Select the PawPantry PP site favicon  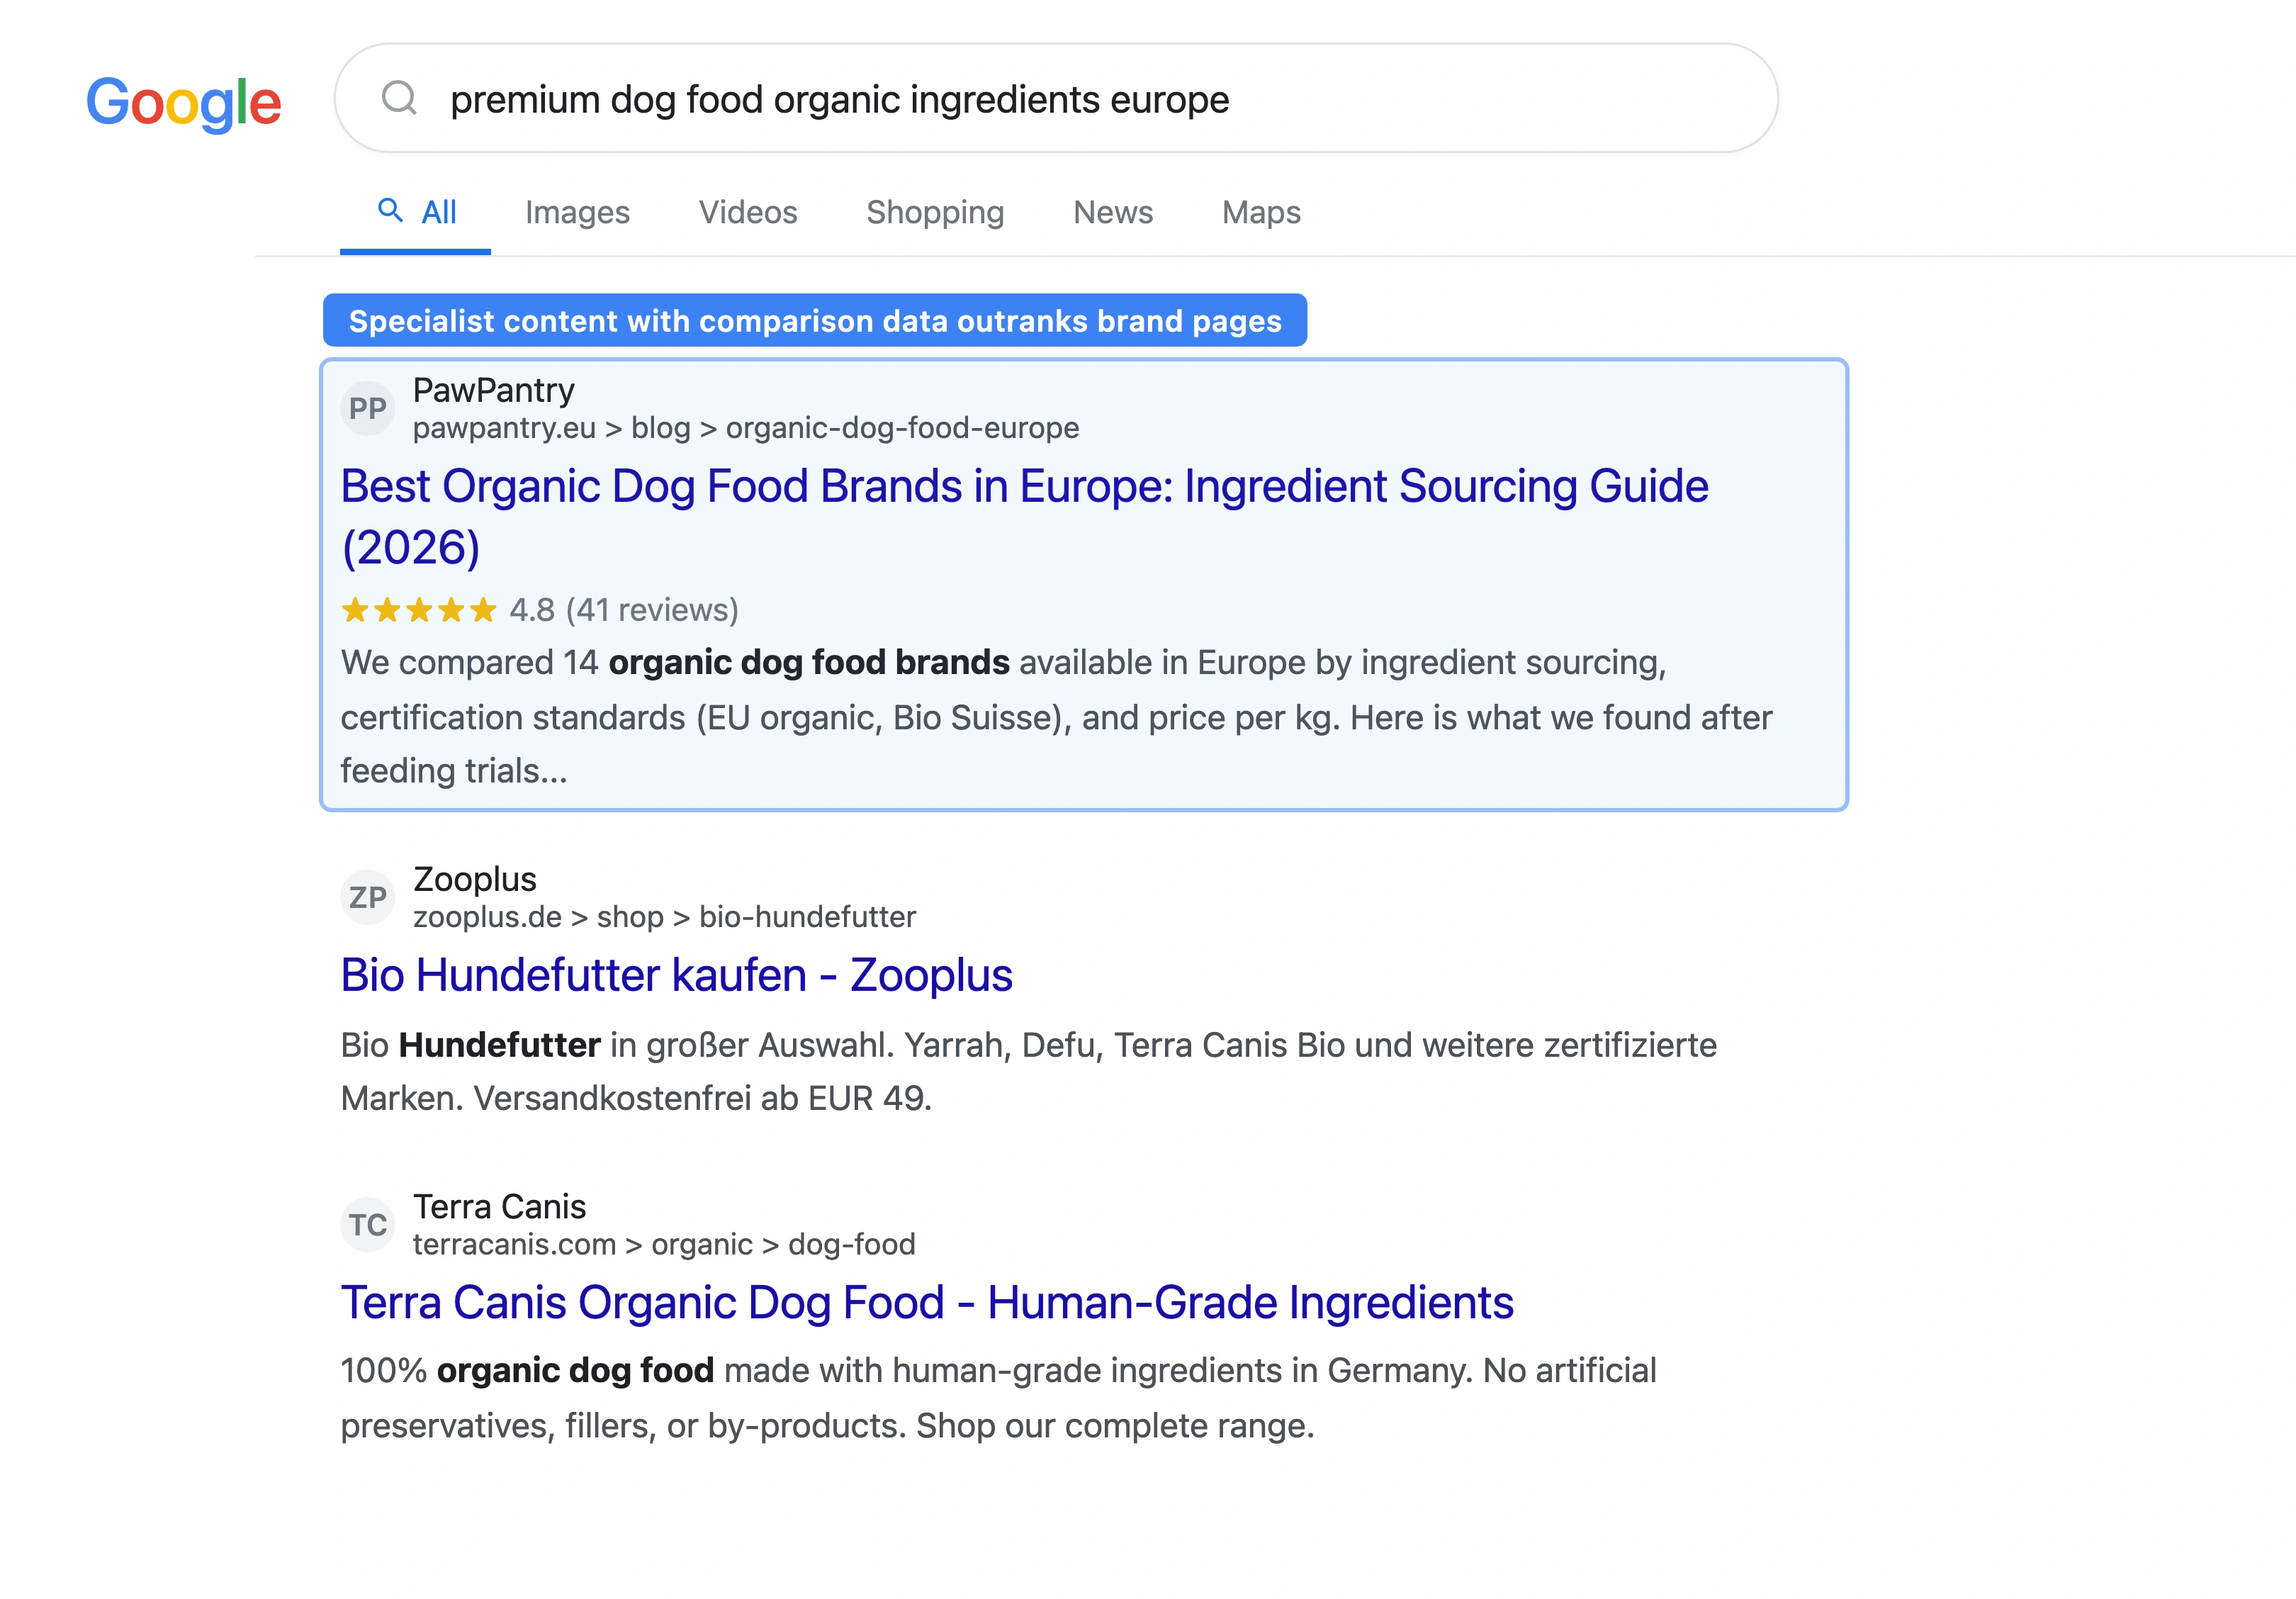coord(368,407)
